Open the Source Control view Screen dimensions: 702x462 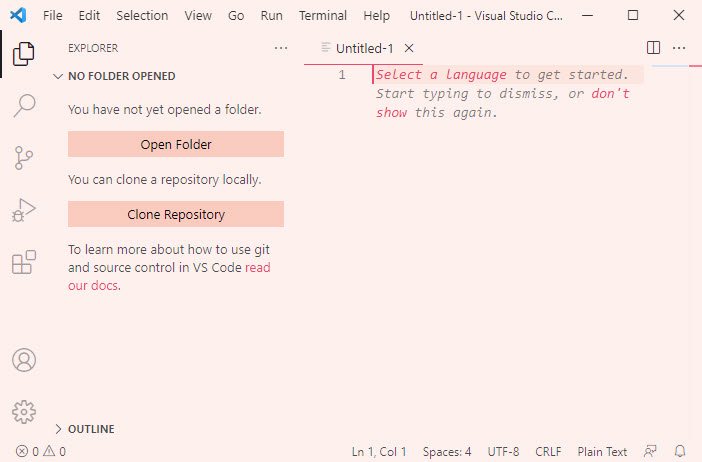24,158
